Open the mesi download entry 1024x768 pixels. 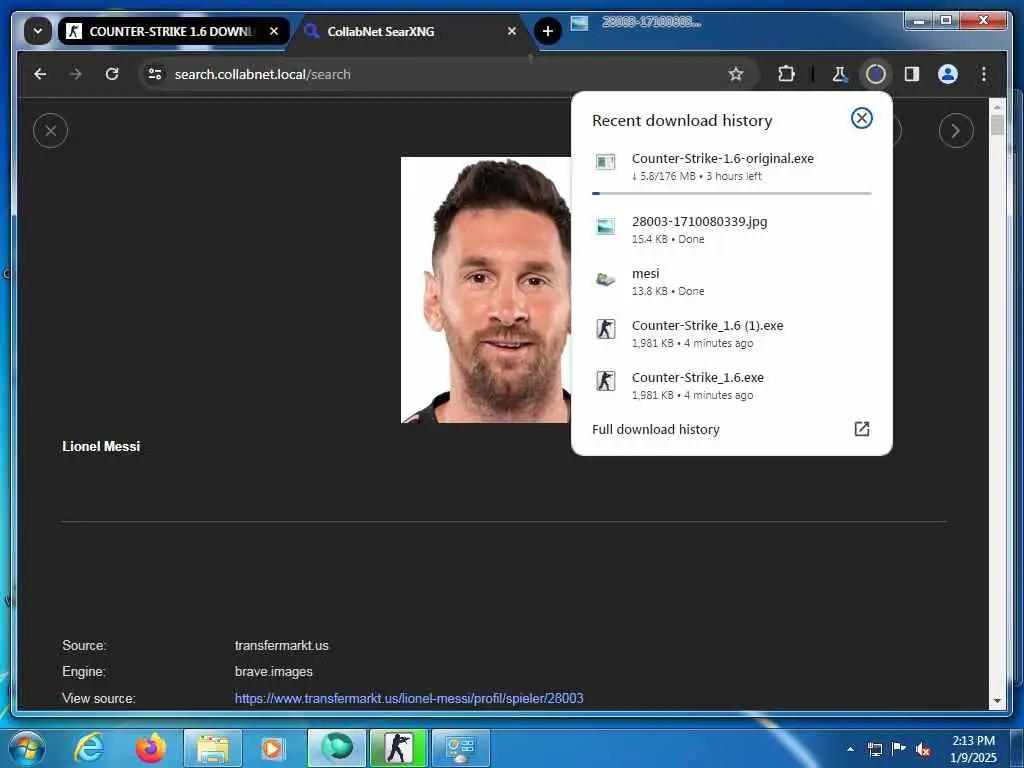pos(731,281)
